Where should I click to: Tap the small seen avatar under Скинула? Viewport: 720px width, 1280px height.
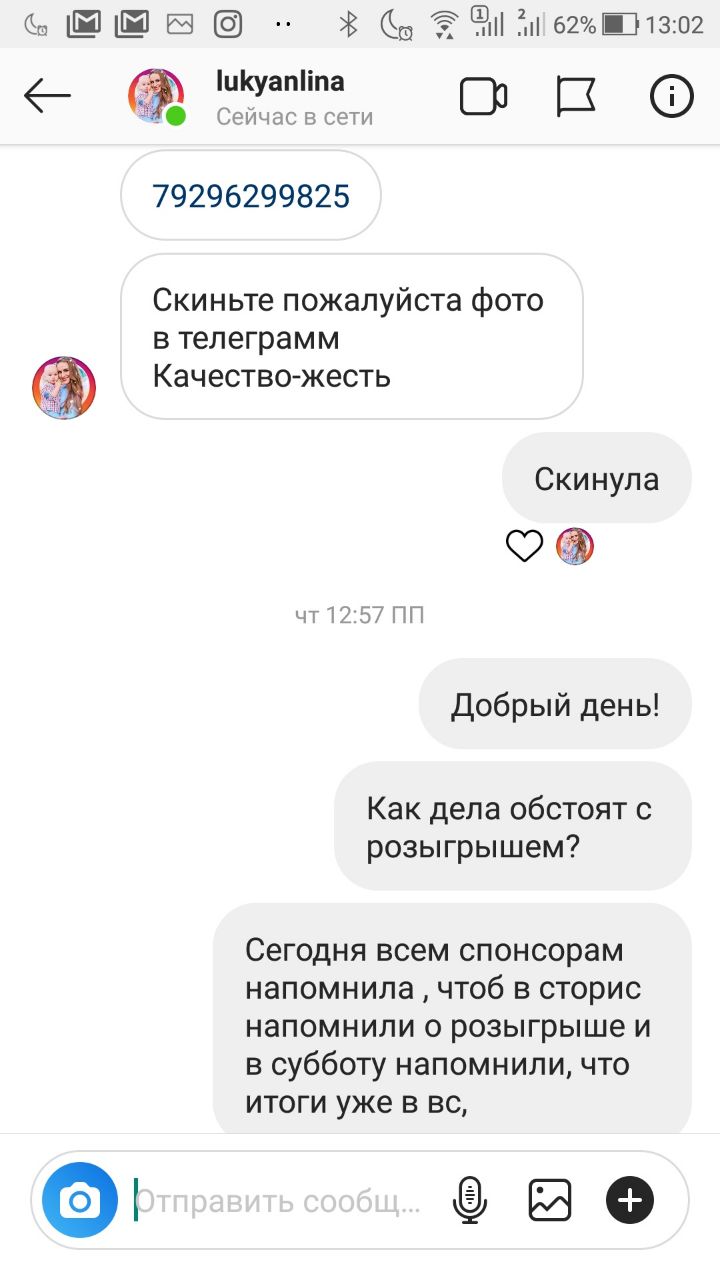tap(575, 546)
